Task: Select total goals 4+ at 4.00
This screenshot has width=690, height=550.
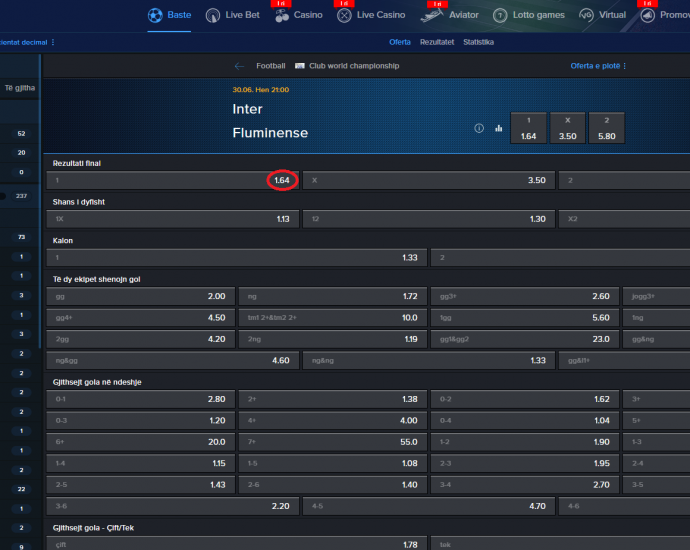Action: 333,421
